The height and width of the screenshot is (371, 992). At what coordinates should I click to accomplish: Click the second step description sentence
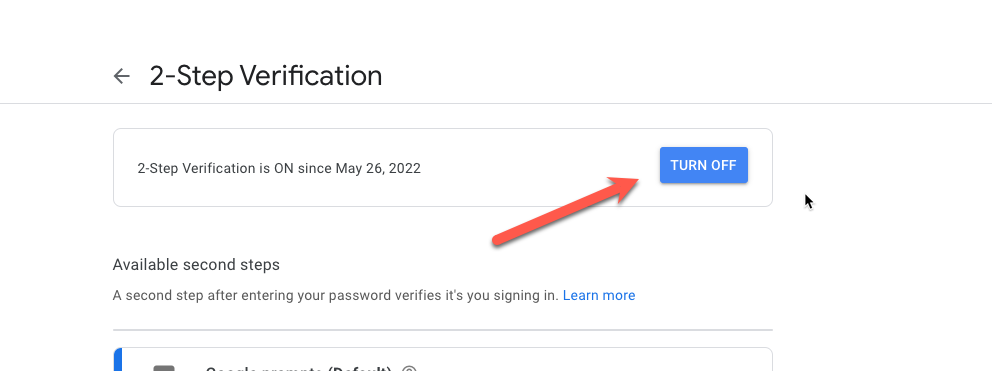[335, 296]
